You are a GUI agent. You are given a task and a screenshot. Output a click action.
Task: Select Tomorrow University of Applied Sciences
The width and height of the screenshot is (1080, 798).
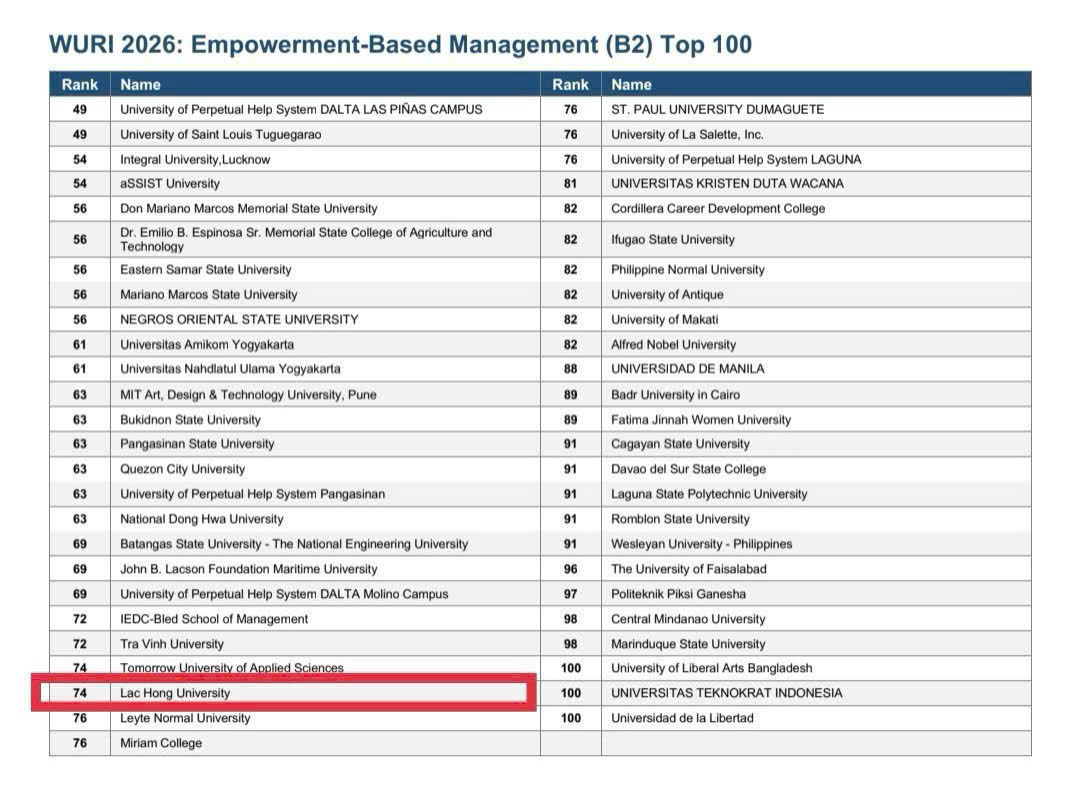click(231, 668)
